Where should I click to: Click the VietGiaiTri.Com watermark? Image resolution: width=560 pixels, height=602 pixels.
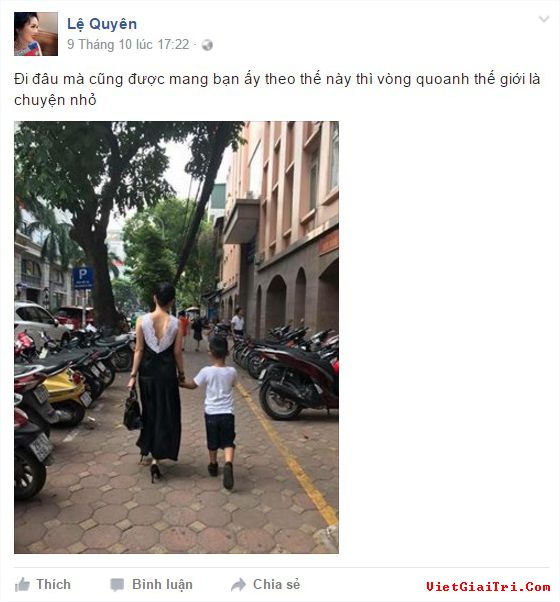point(488,587)
